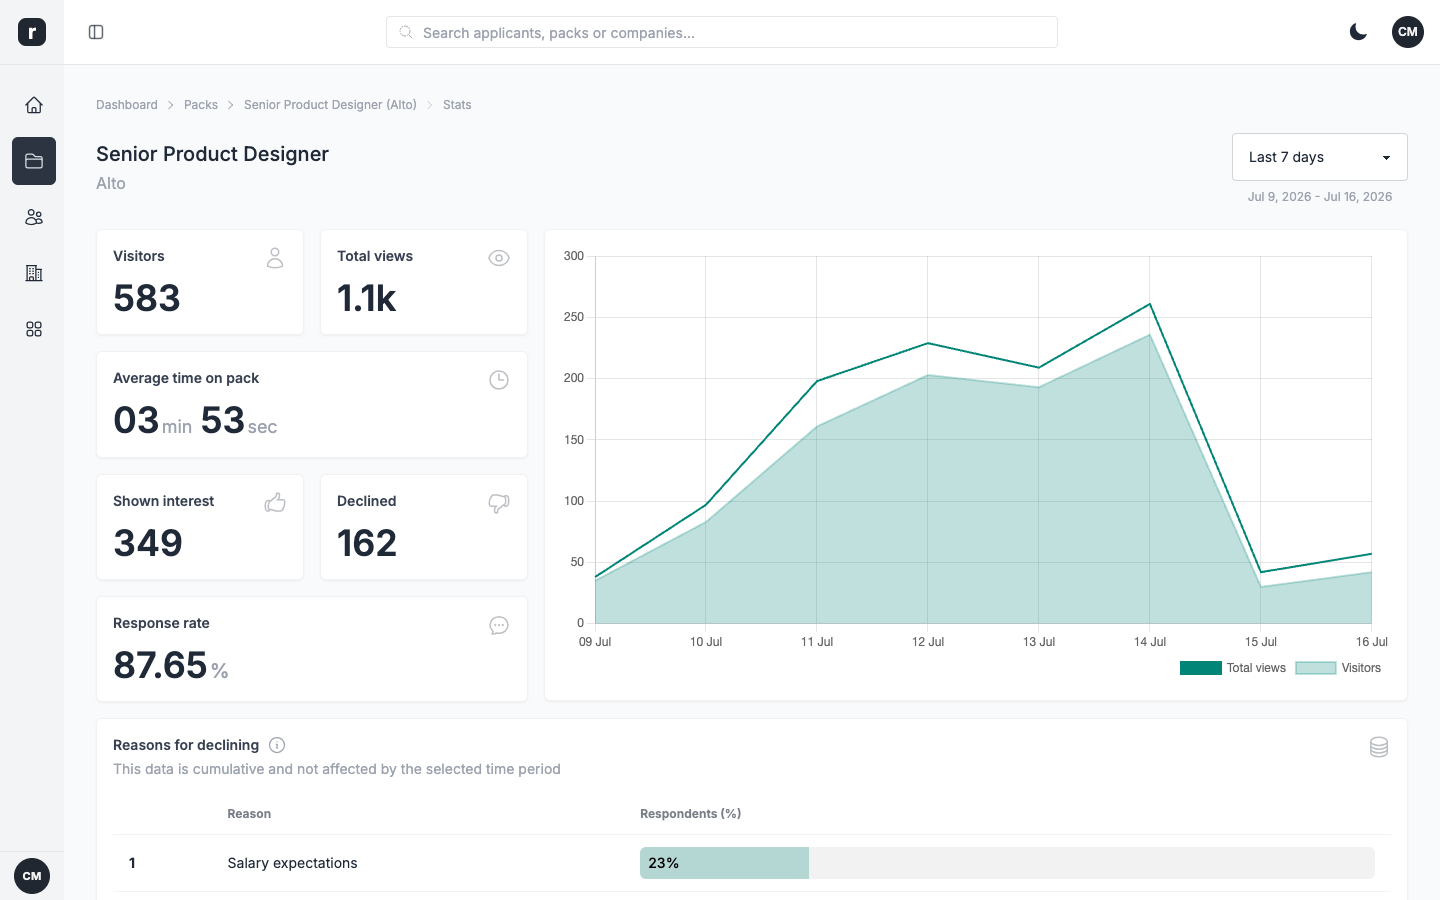Viewport: 1440px width, 900px height.
Task: Switch to dark mode with moon icon
Action: coord(1358,32)
